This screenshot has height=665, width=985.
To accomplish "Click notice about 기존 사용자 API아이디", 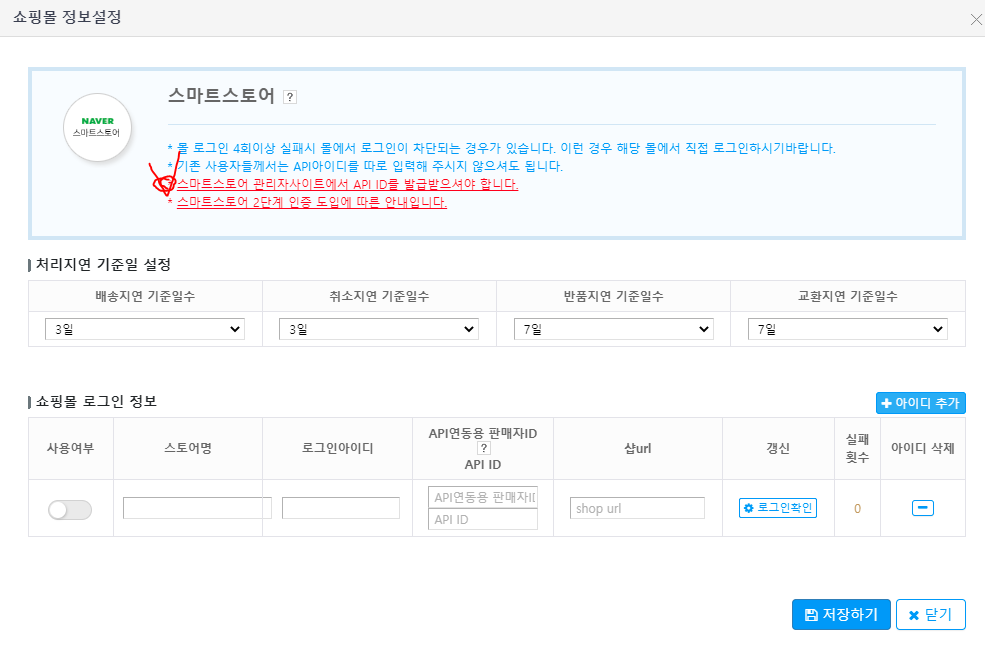I will pos(369,166).
